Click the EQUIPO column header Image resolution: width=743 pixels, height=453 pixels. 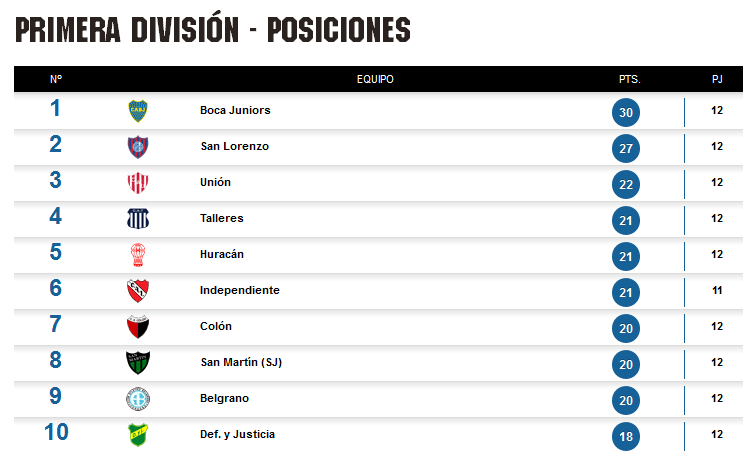(x=375, y=79)
